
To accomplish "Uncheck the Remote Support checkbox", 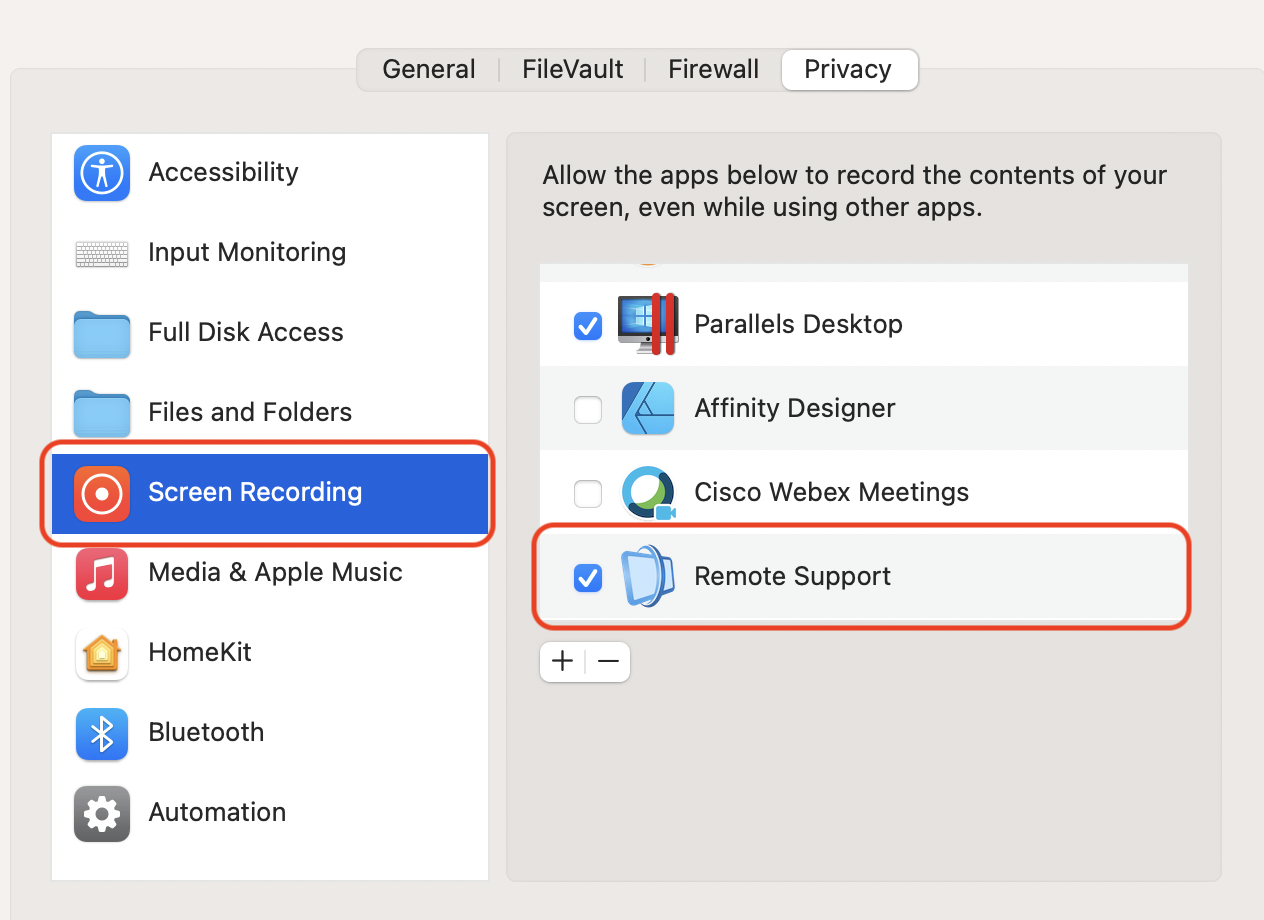I will click(588, 578).
